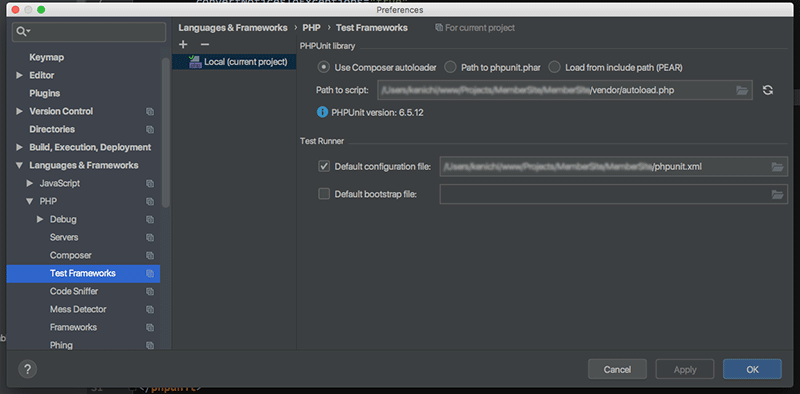Select Local (current project) configuration

[234, 62]
